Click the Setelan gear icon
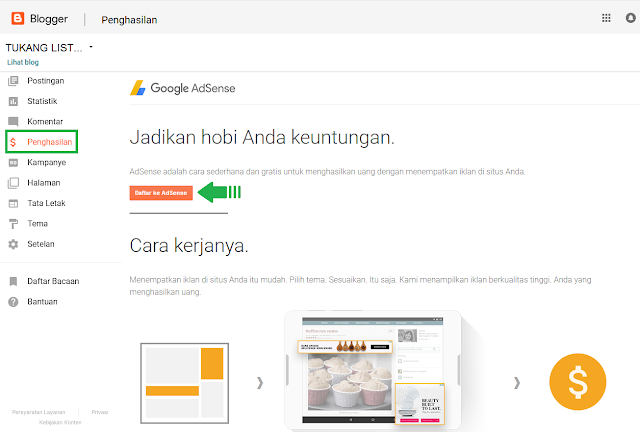Screen dimensions: 640x432 [x=13, y=244]
